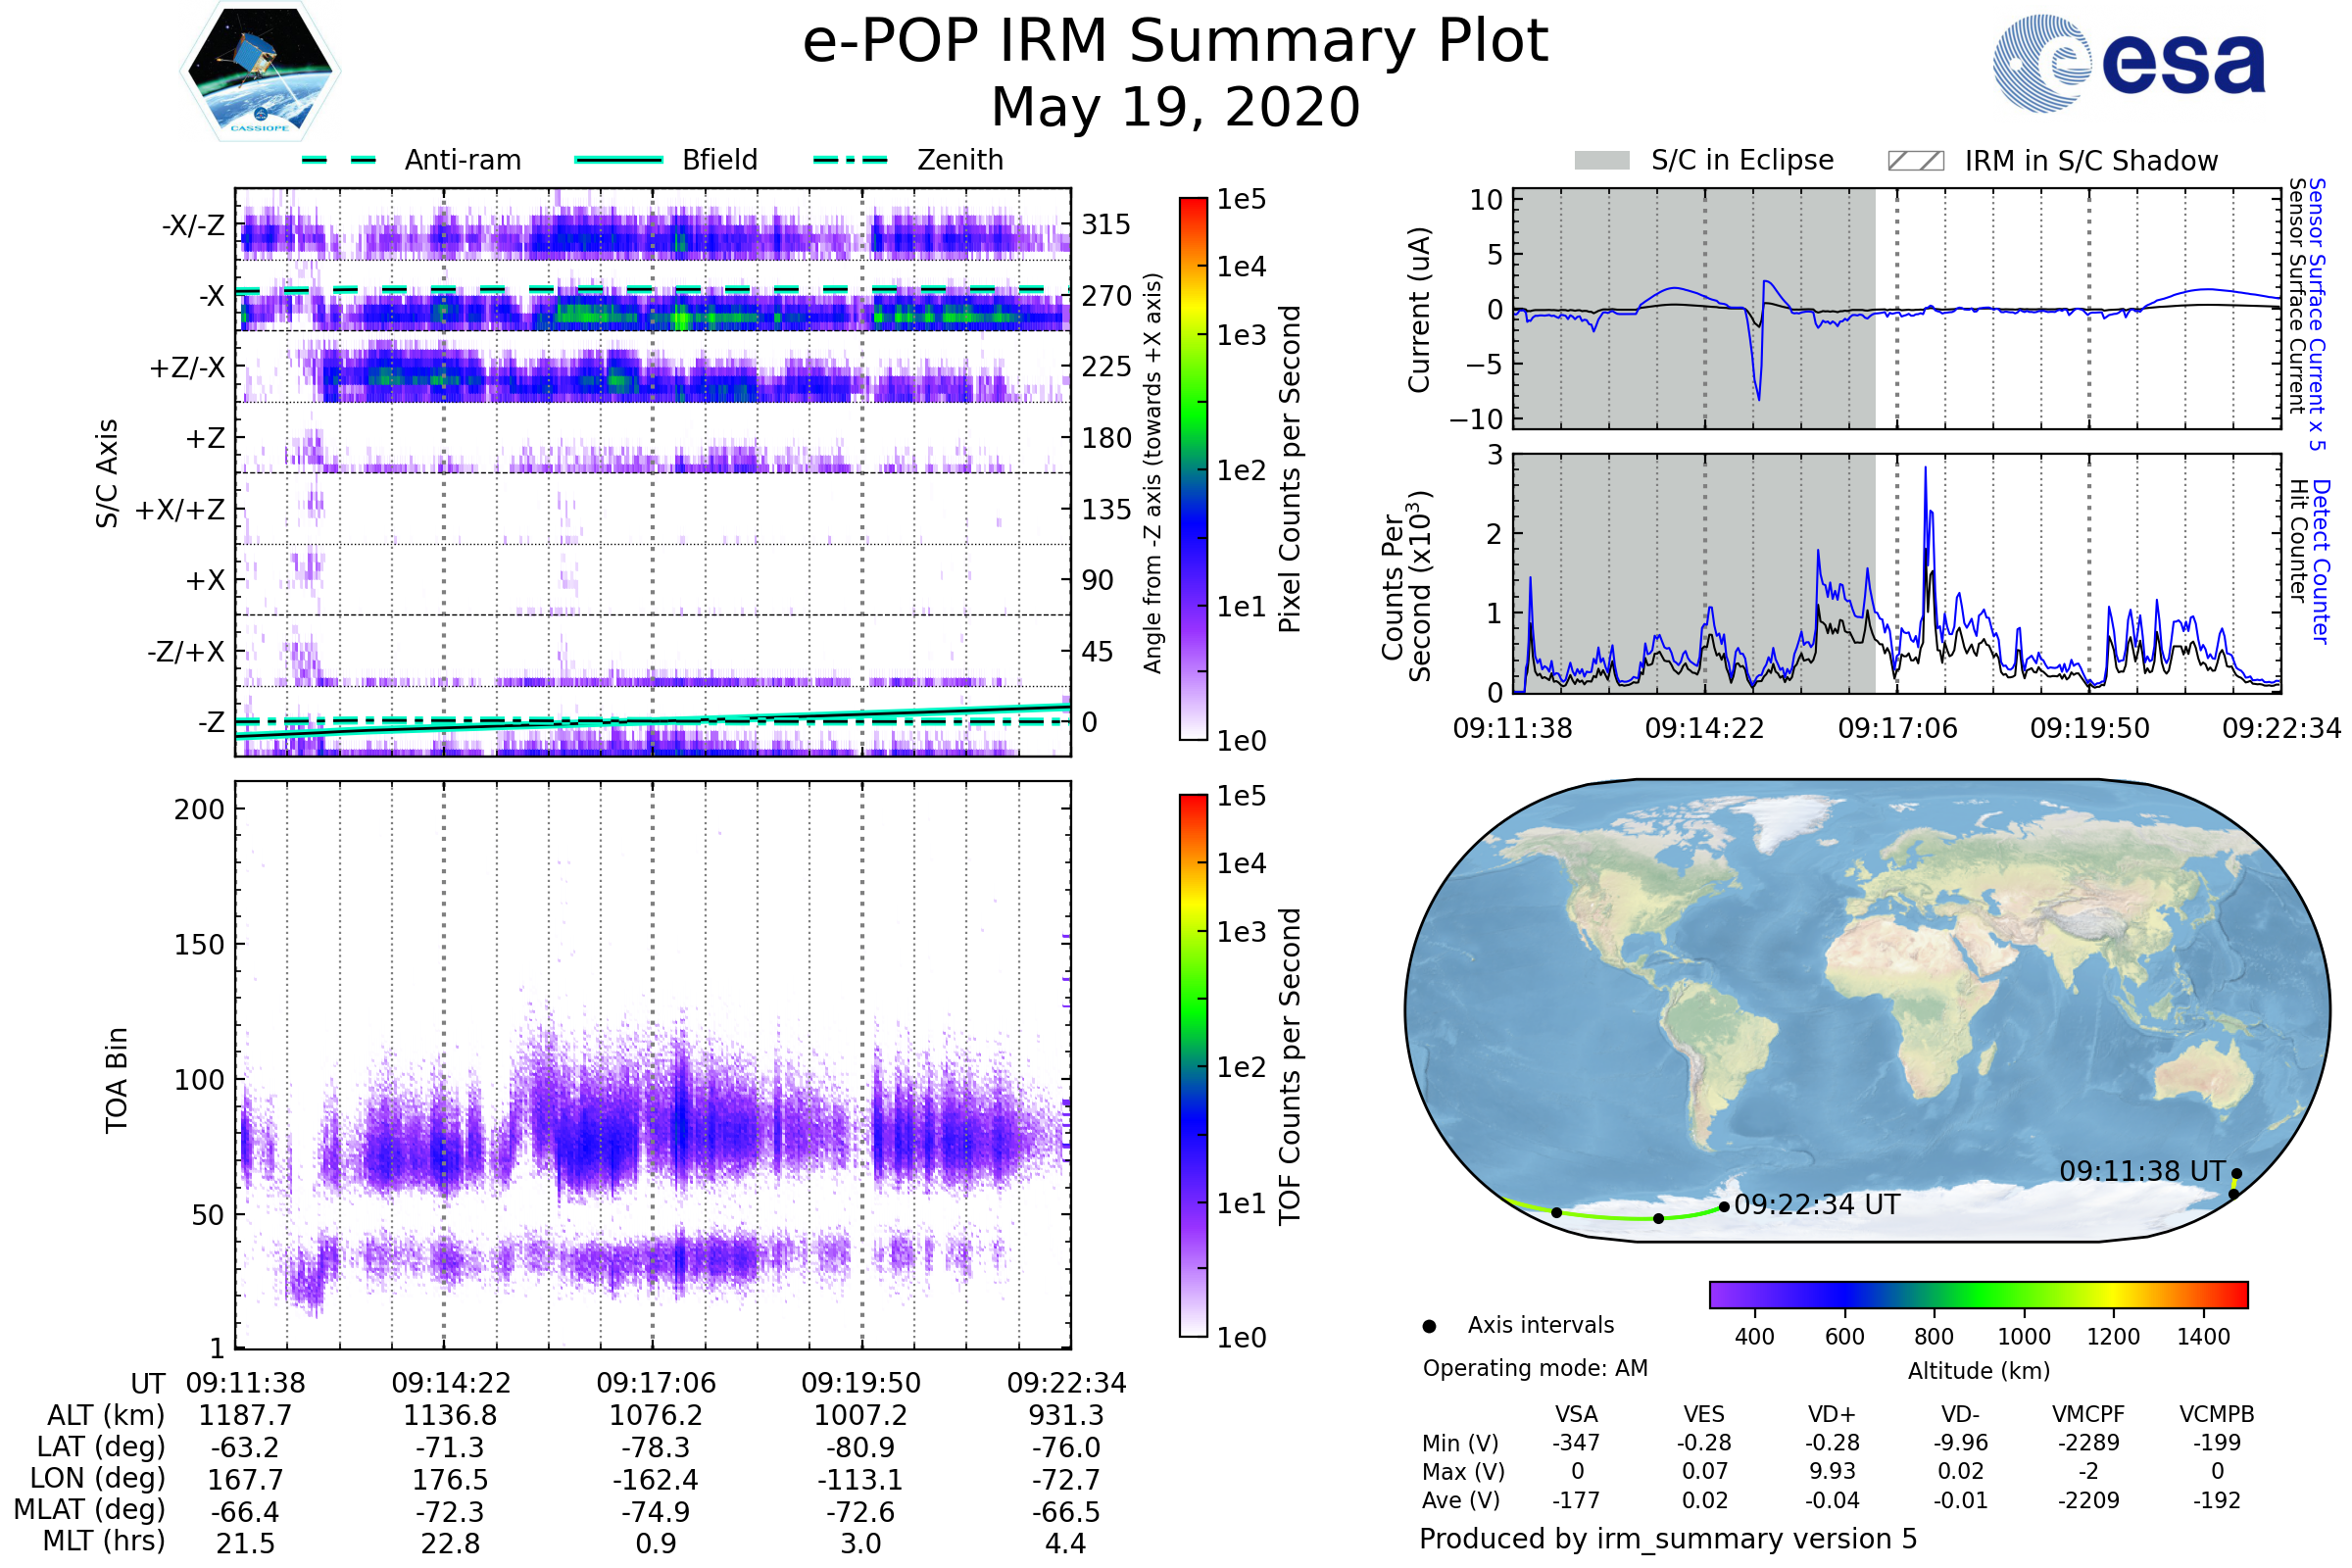Click the MLT (hrs) row label
This screenshot has width=2352, height=1568.
(104, 1541)
